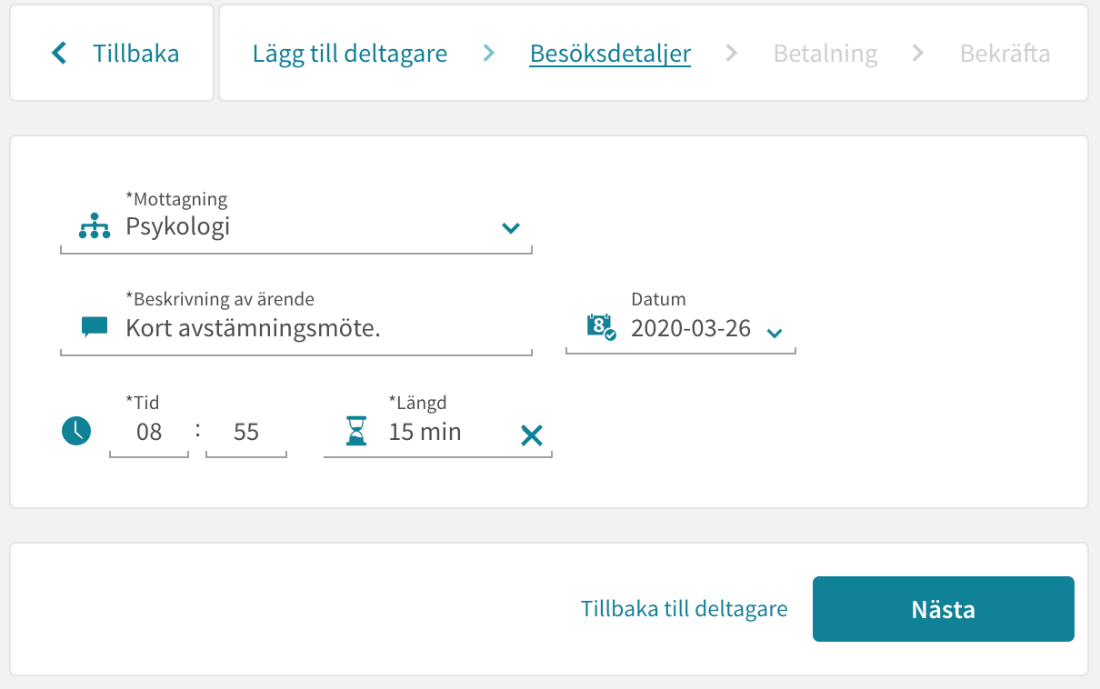Select the Besöksdetaljer step

pos(610,53)
